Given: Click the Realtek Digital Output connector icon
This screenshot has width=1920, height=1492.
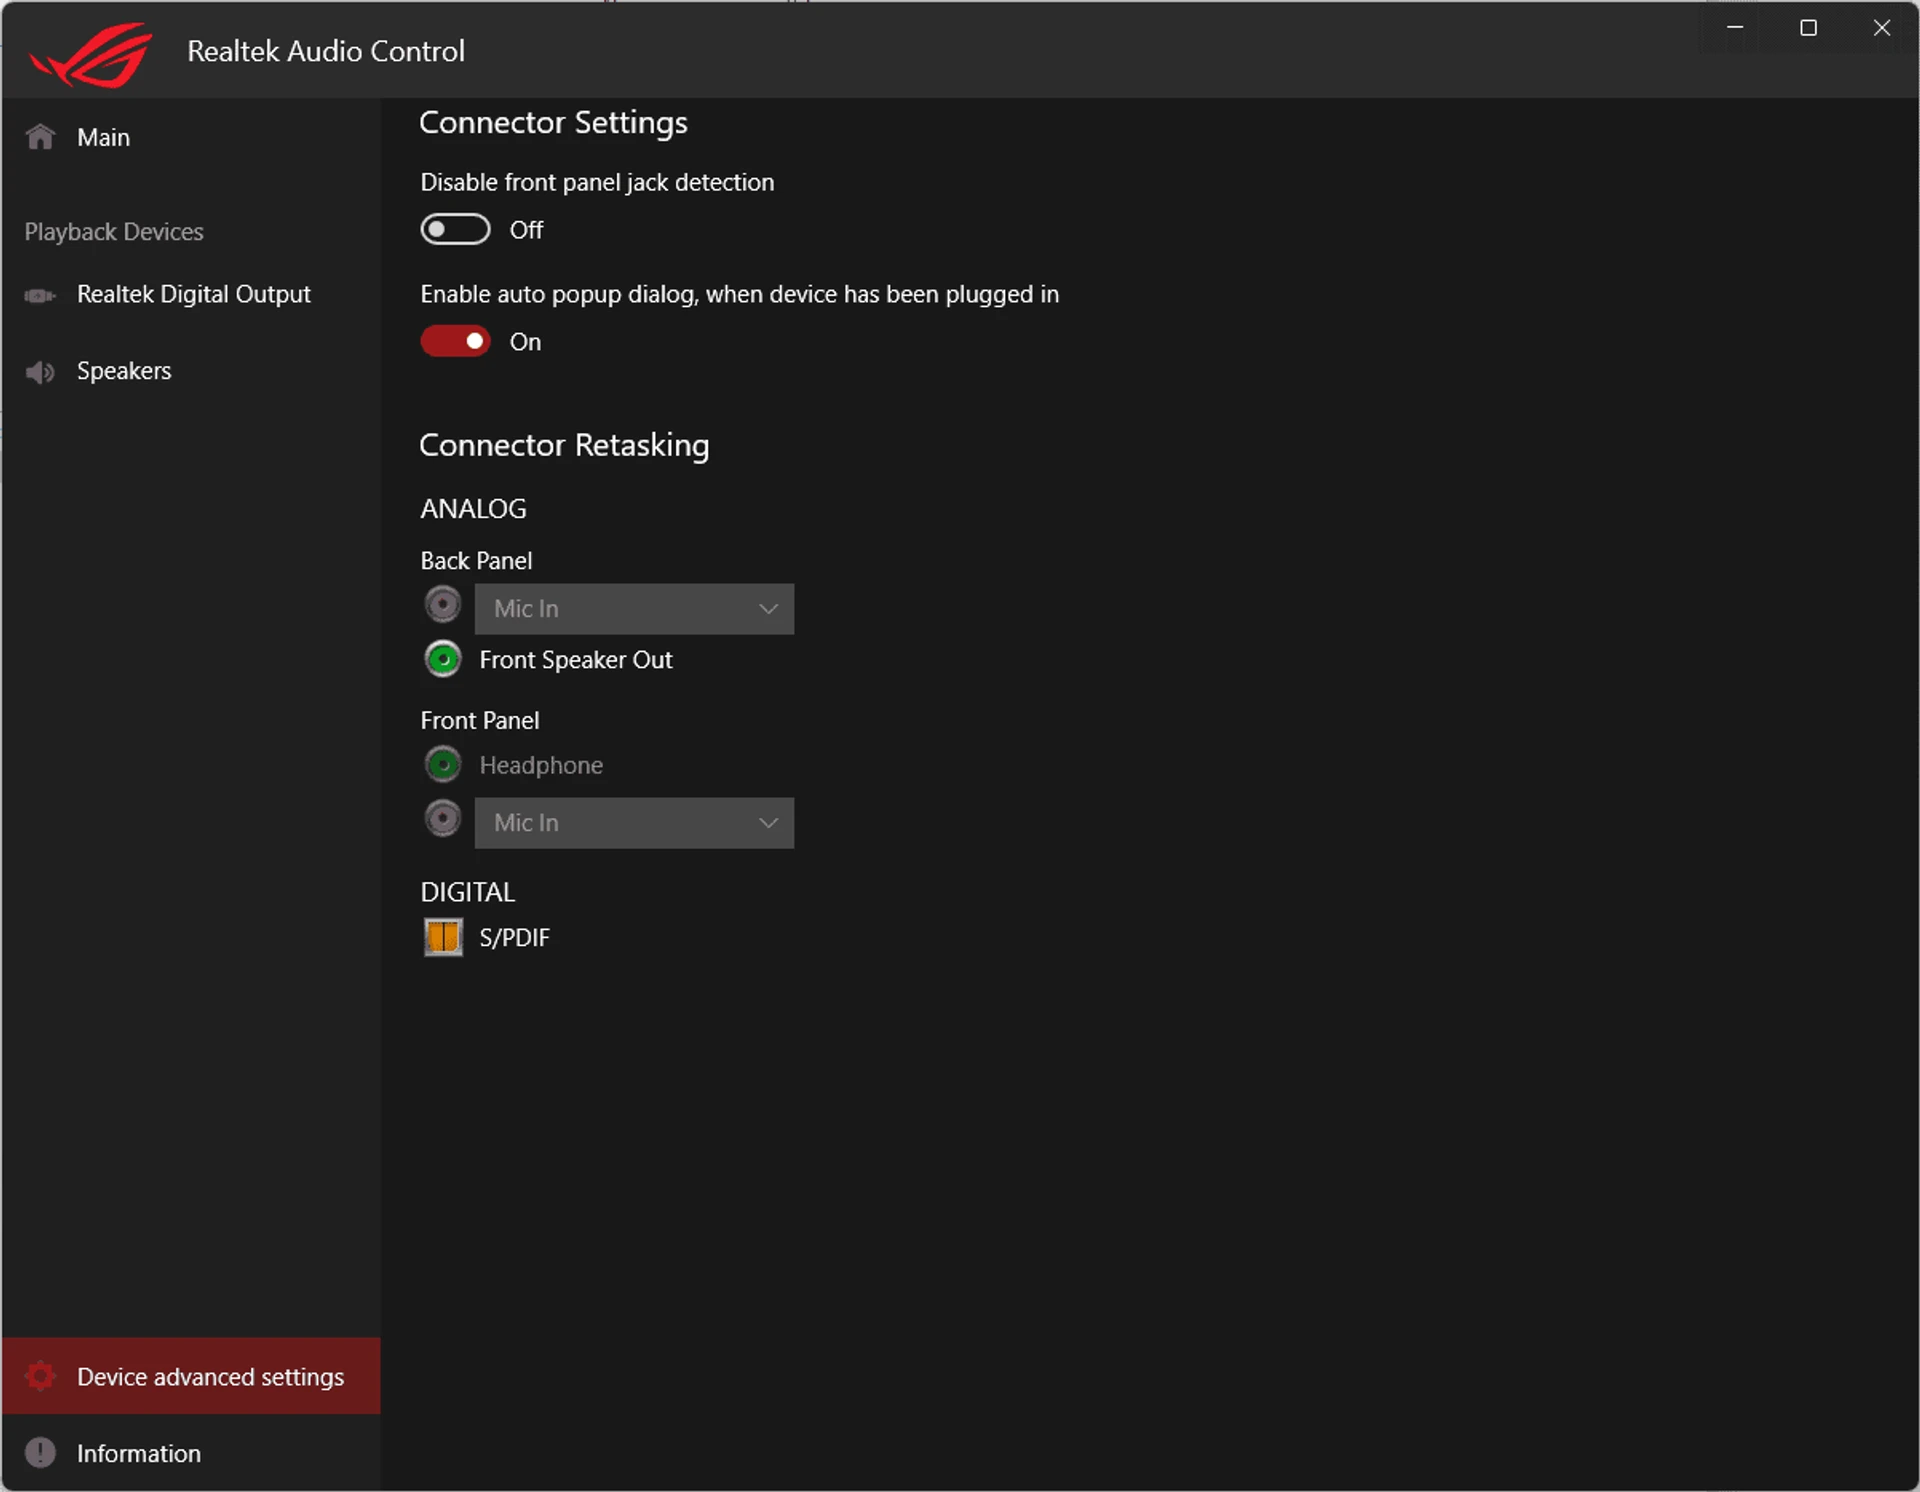Looking at the screenshot, I should click(x=40, y=295).
